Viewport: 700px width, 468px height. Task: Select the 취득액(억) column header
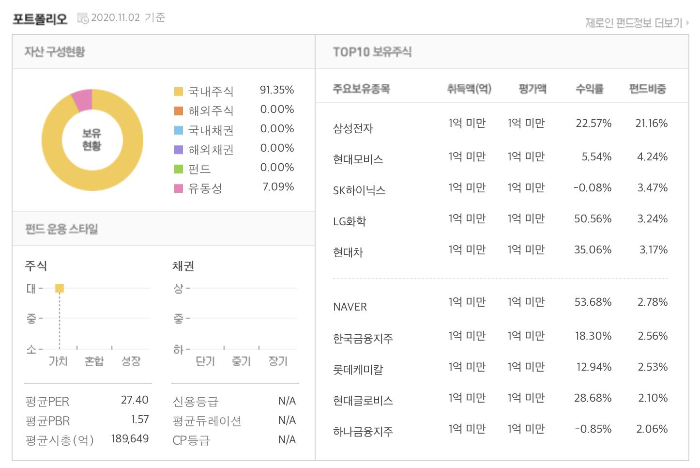[469, 88]
